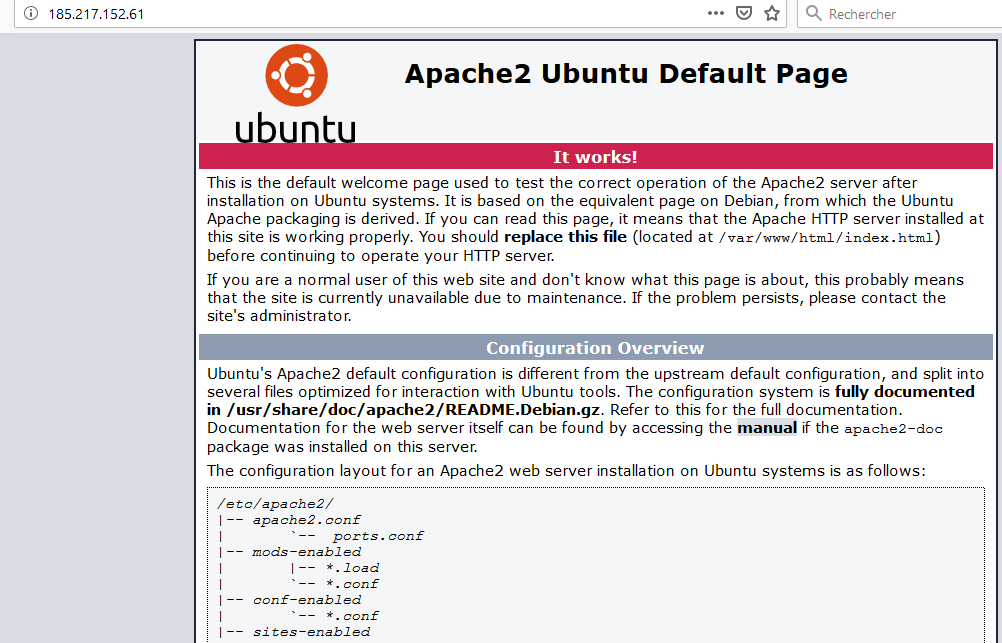Image resolution: width=1002 pixels, height=643 pixels.
Task: Click the ports.conf entry in tree
Action: (378, 536)
